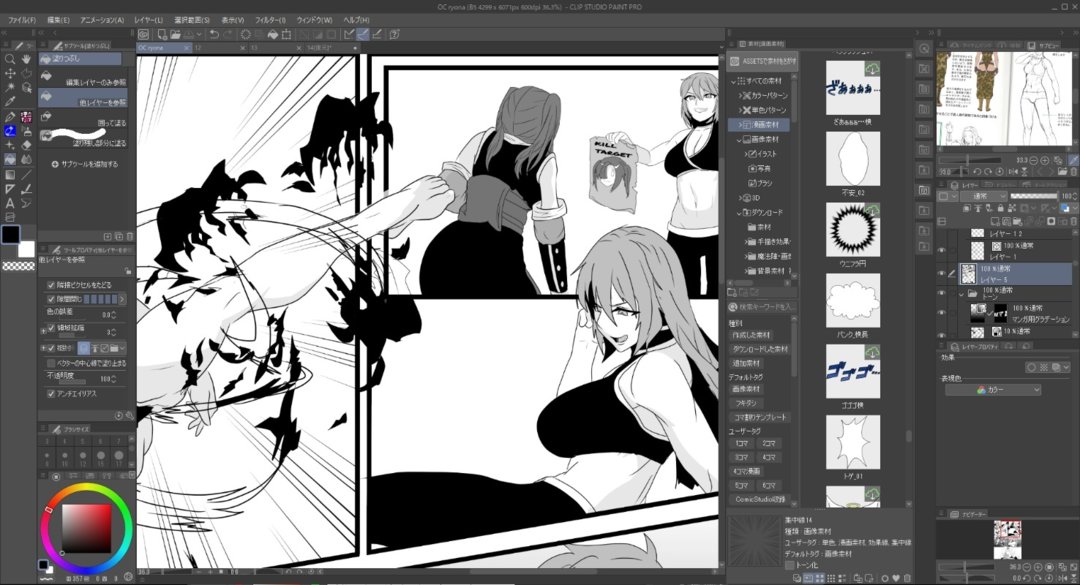
Task: Click the transparent color swatch
Action: pos(19,266)
